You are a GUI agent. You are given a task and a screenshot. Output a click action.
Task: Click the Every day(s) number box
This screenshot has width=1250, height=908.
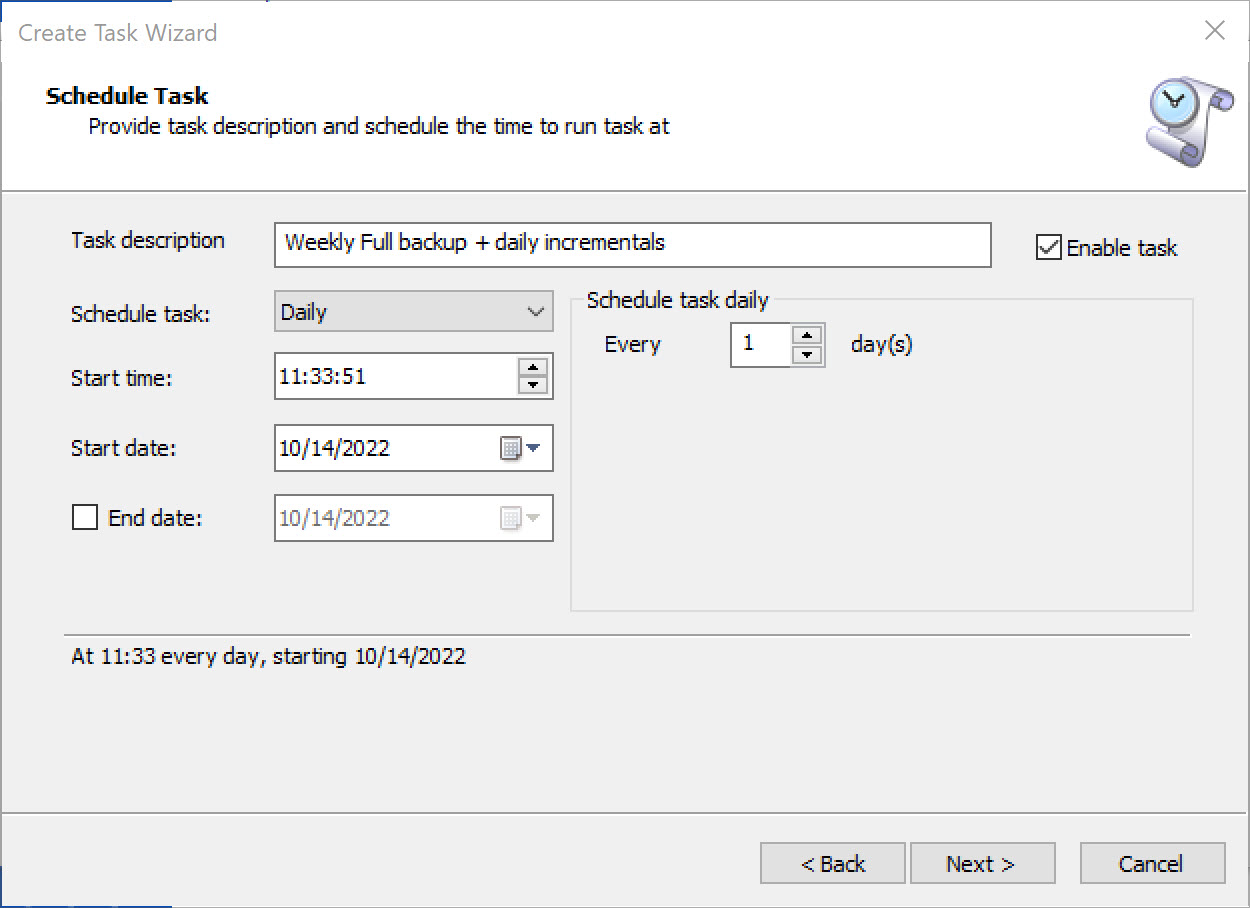tap(760, 345)
